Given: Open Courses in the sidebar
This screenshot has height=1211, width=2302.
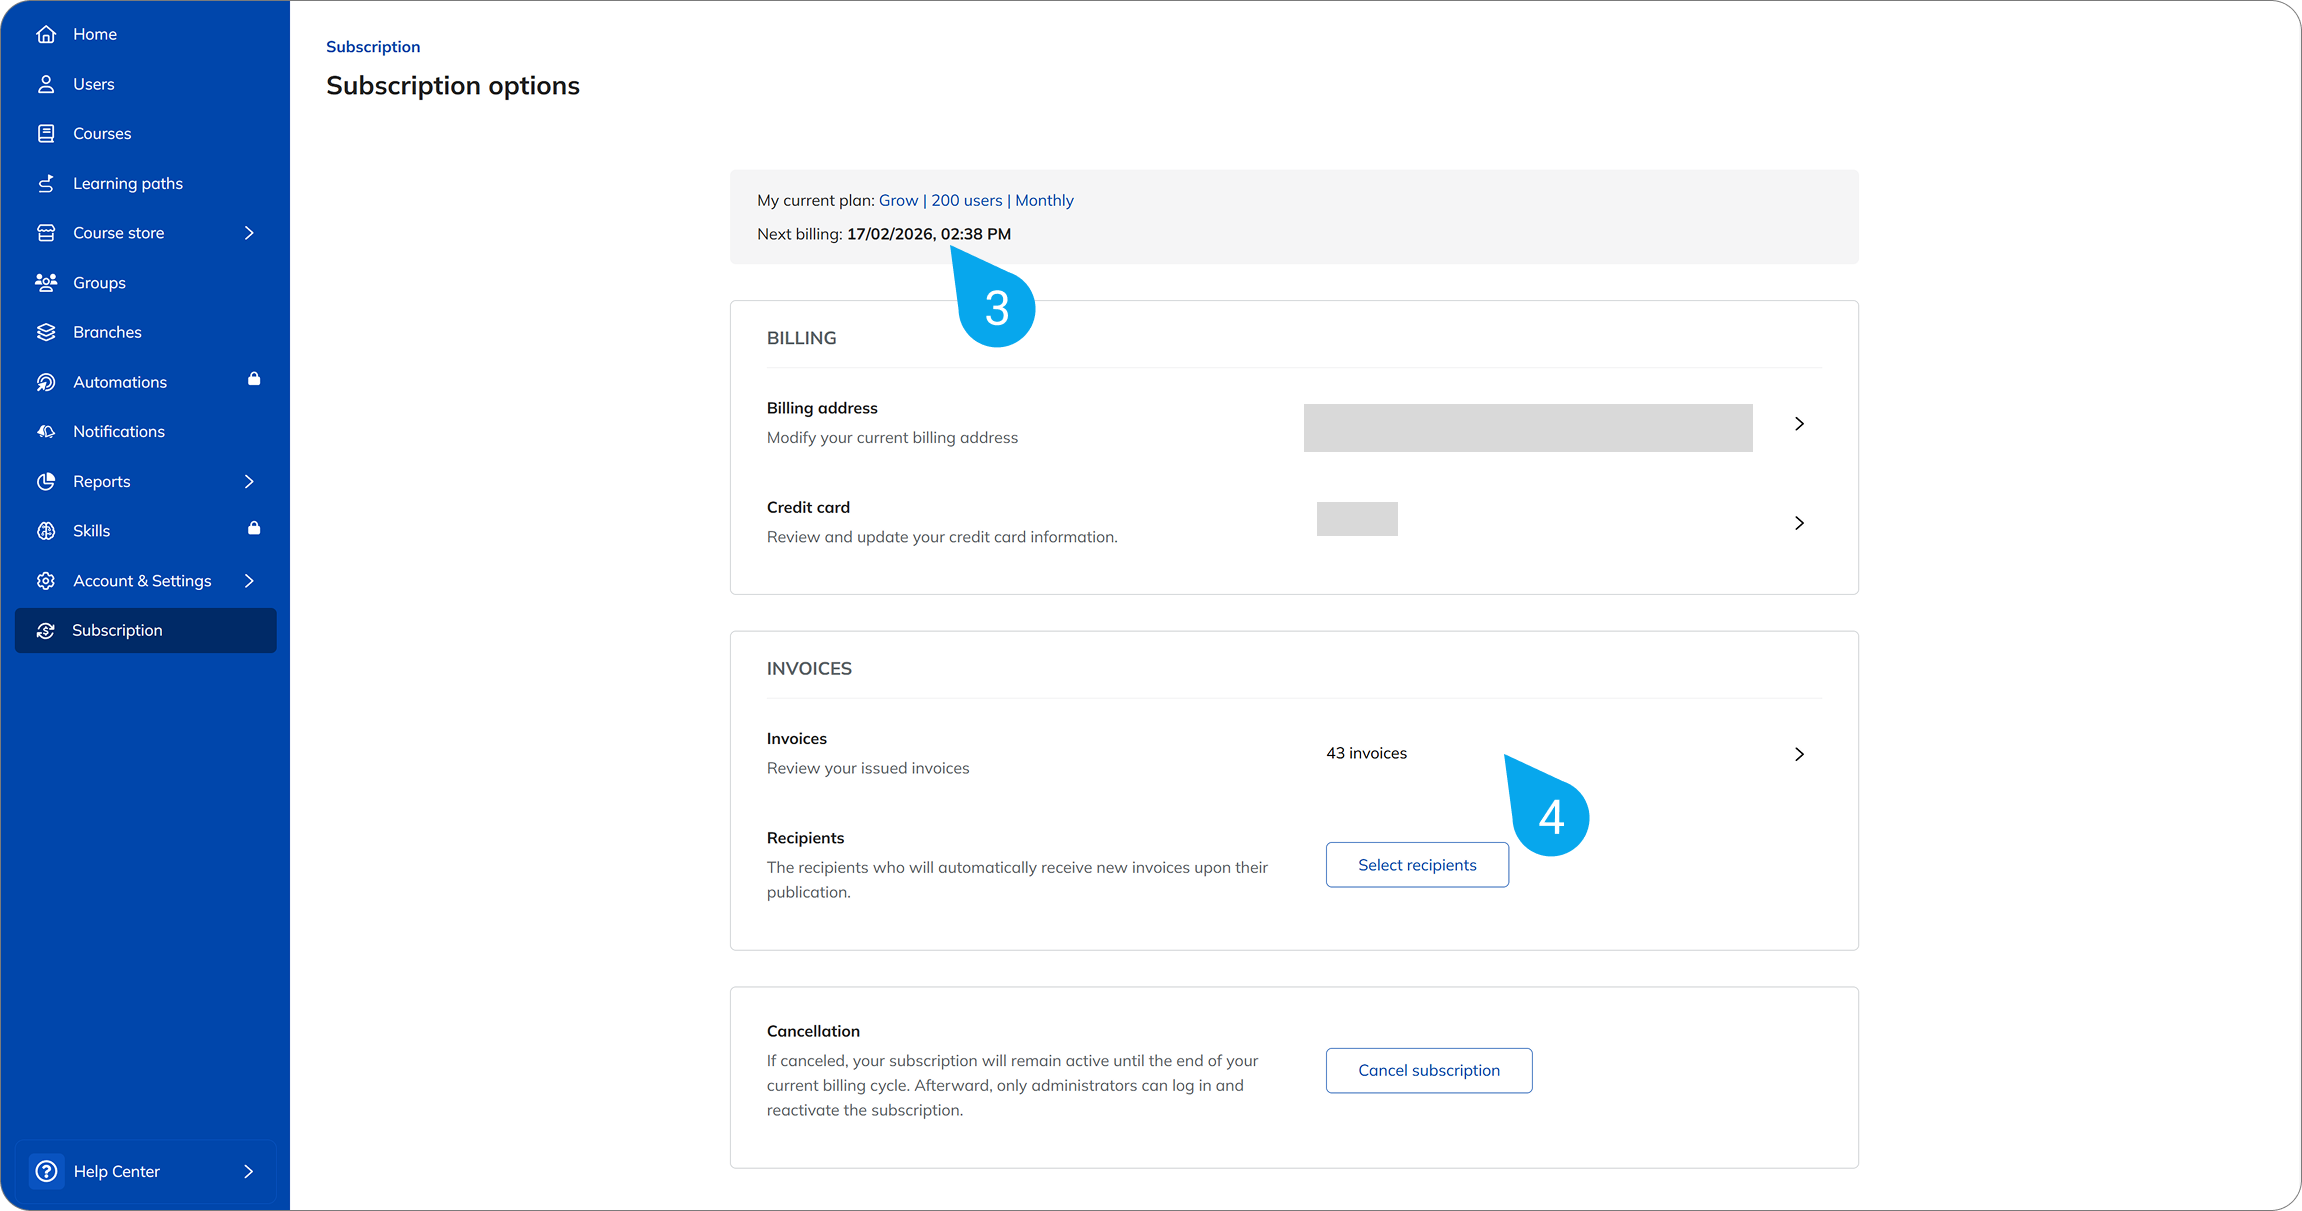Looking at the screenshot, I should pyautogui.click(x=102, y=133).
